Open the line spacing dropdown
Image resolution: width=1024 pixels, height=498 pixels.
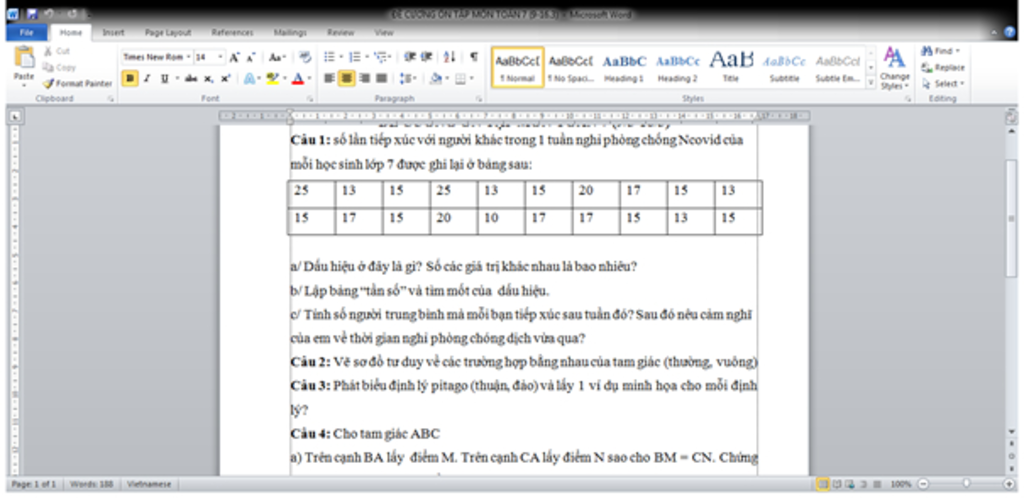click(409, 78)
